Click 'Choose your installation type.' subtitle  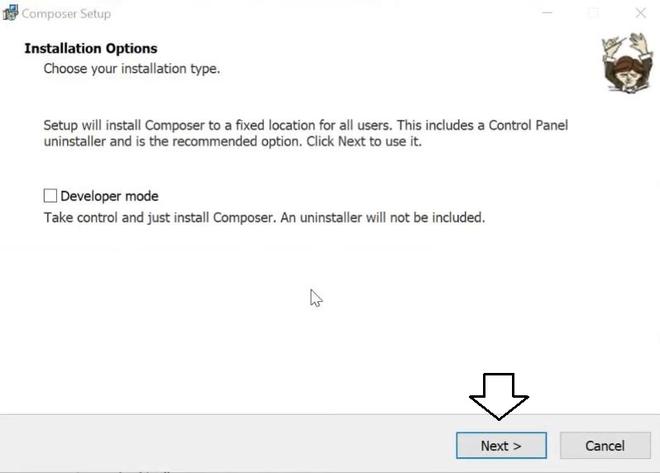[x=131, y=69]
